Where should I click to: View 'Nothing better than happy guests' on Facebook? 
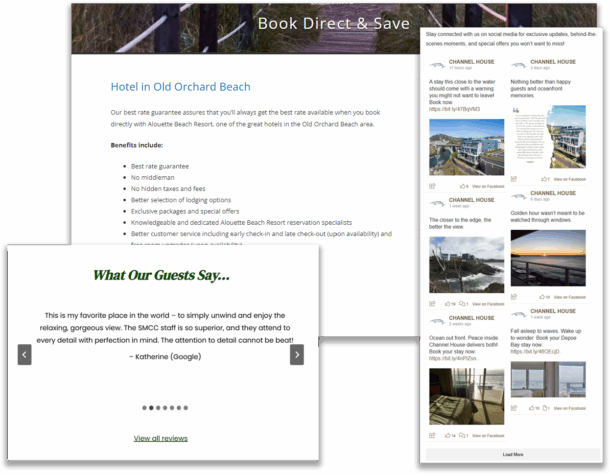pos(570,179)
